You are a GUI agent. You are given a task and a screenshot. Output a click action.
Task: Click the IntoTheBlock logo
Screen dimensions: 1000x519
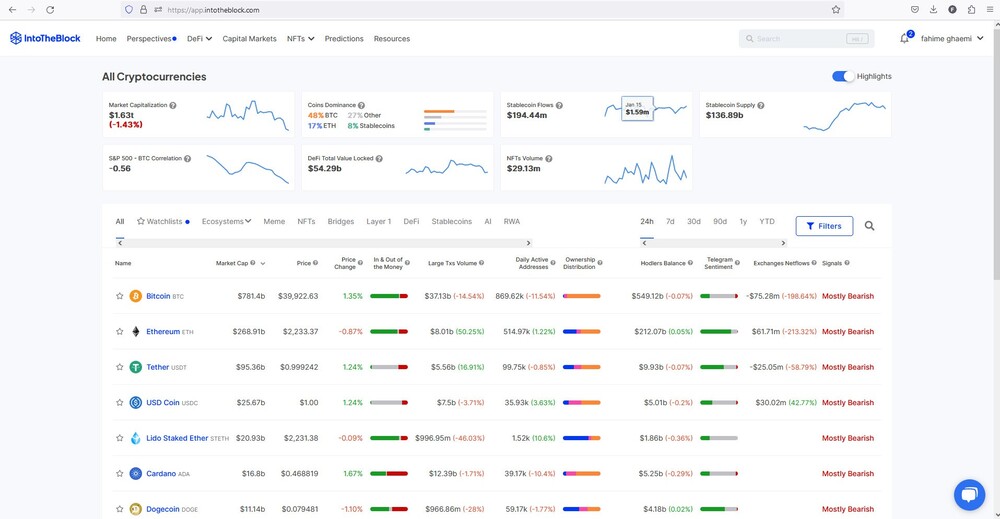45,38
